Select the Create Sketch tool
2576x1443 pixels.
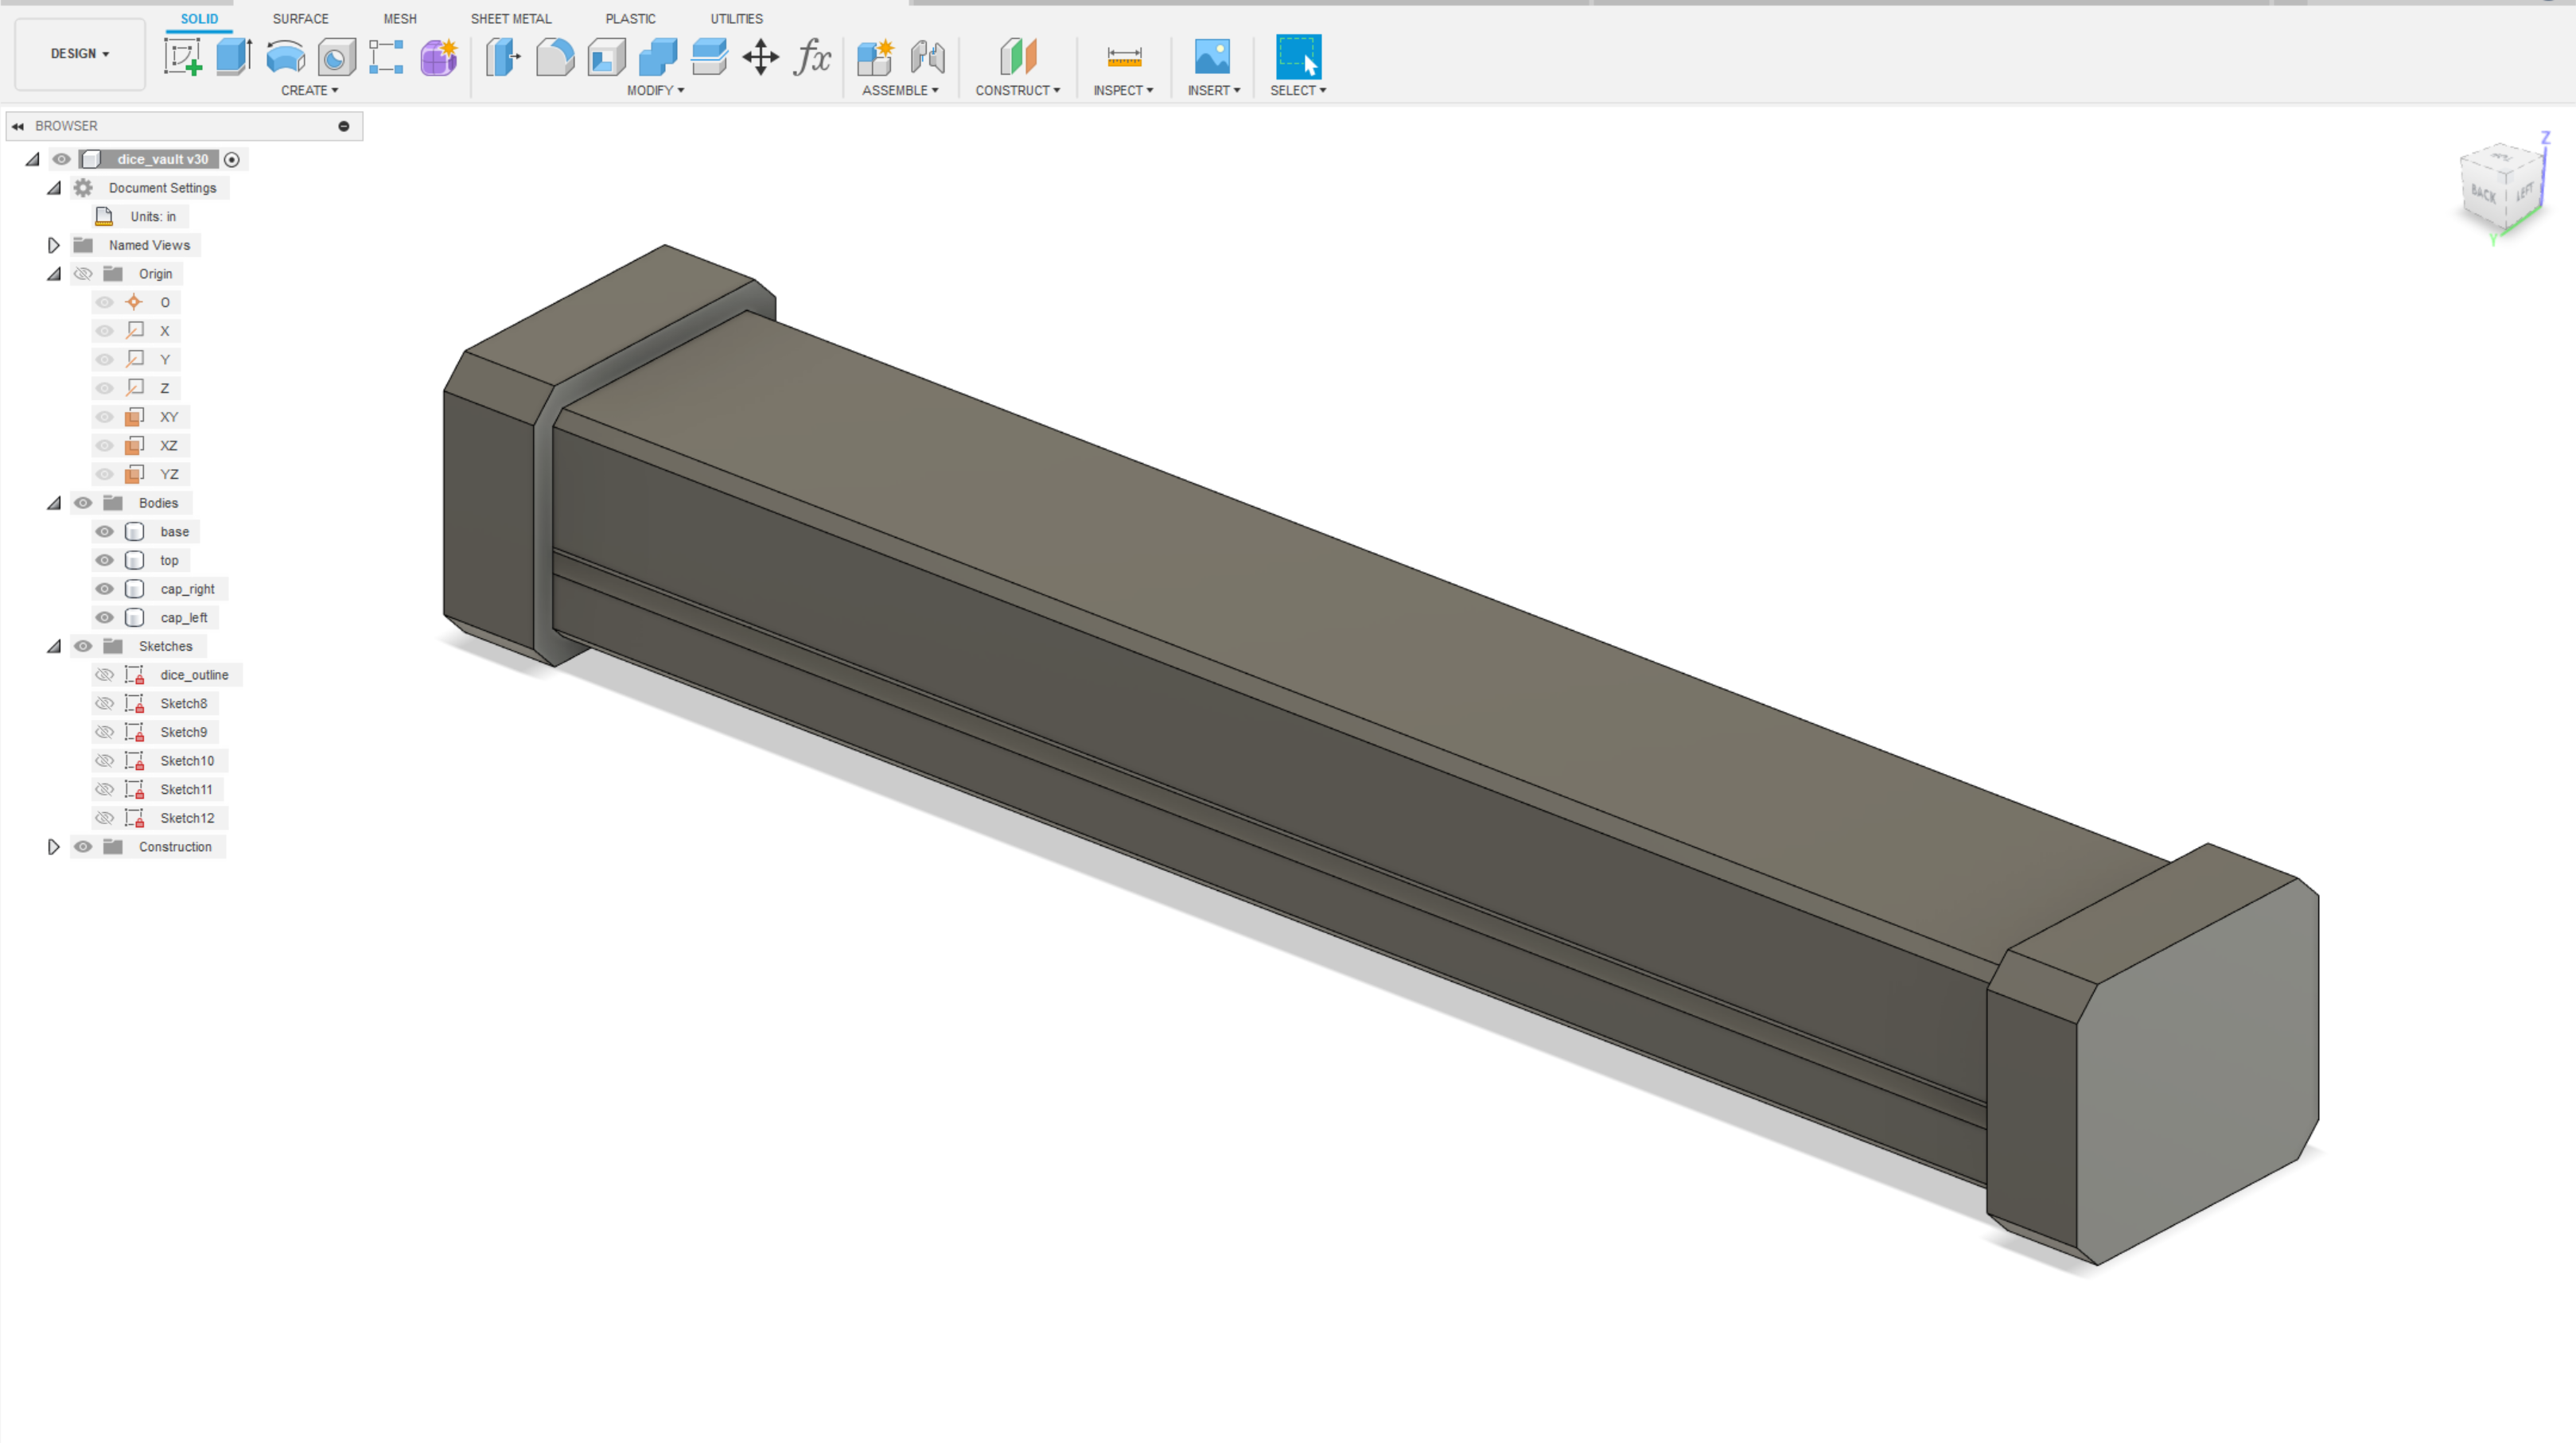183,60
